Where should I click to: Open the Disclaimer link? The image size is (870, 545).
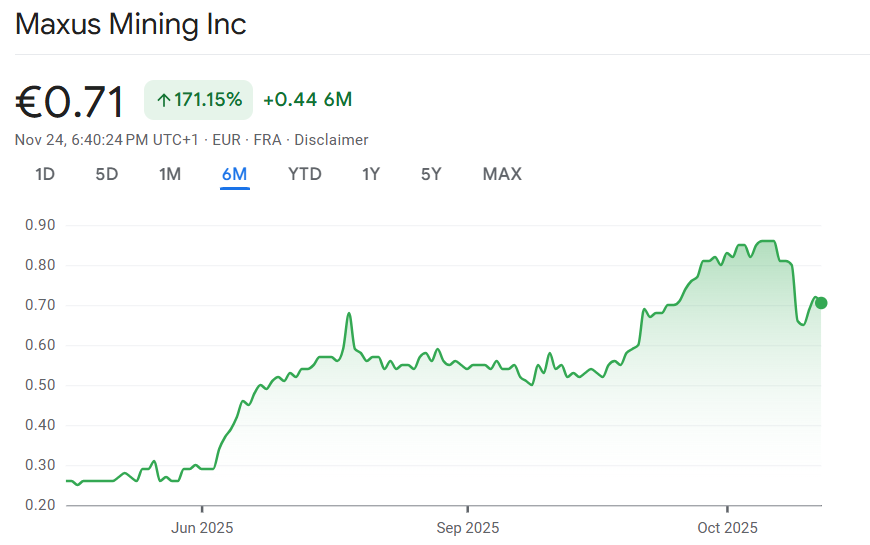click(331, 140)
